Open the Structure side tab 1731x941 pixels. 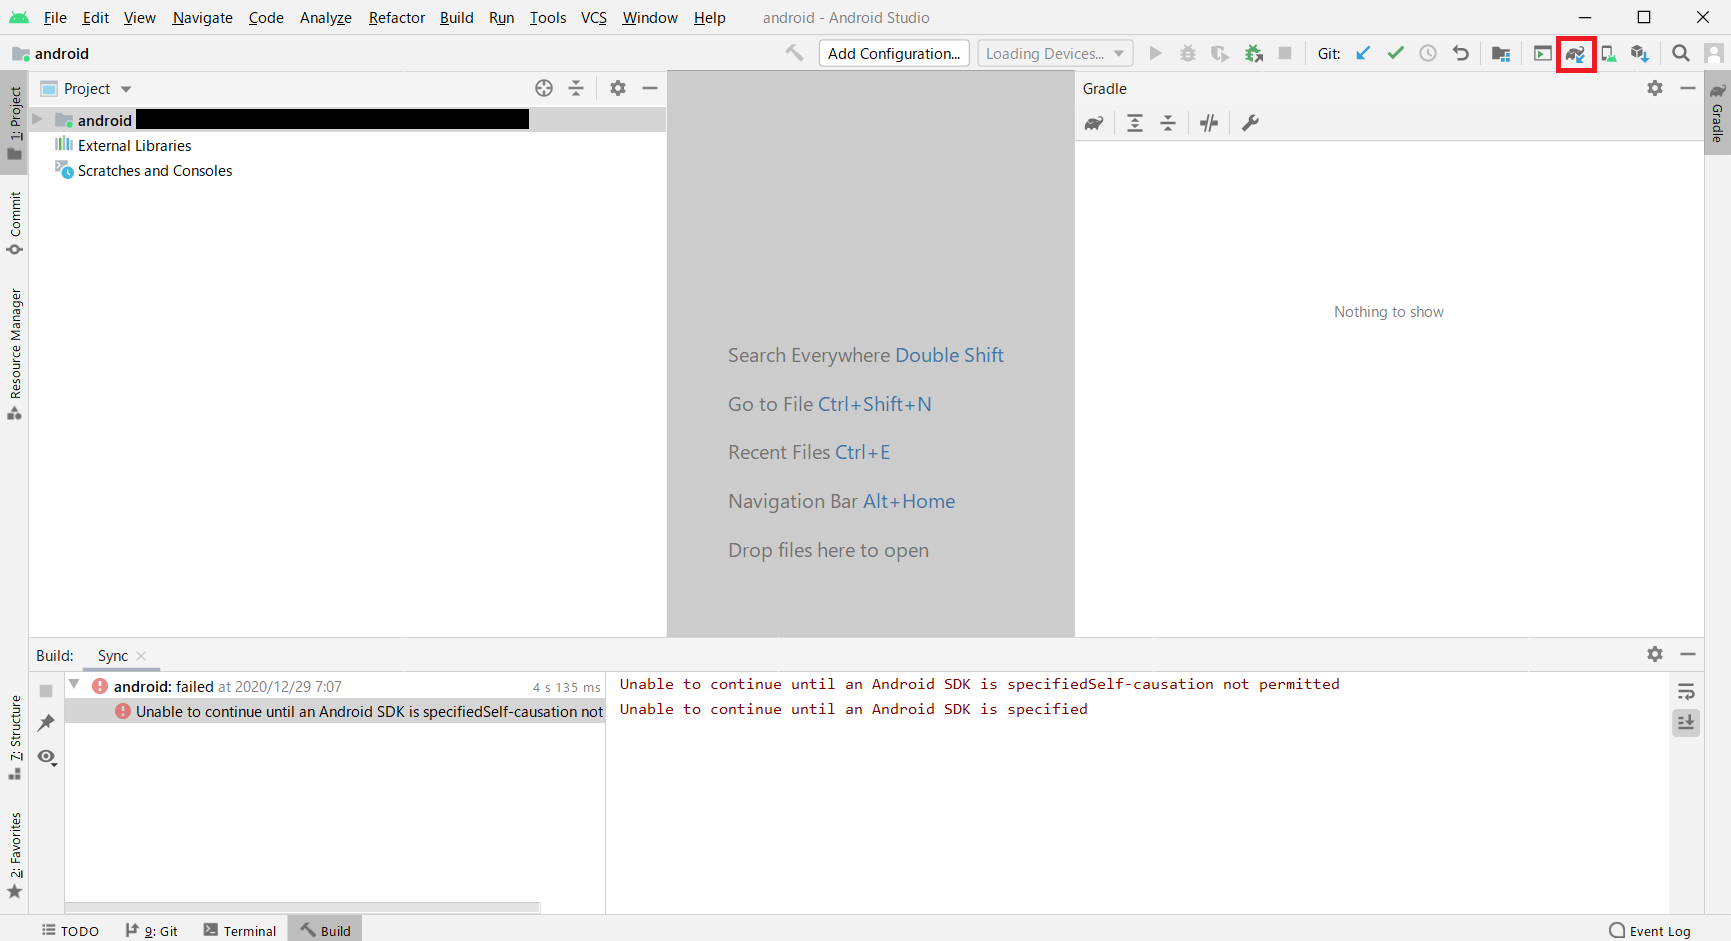tap(15, 738)
